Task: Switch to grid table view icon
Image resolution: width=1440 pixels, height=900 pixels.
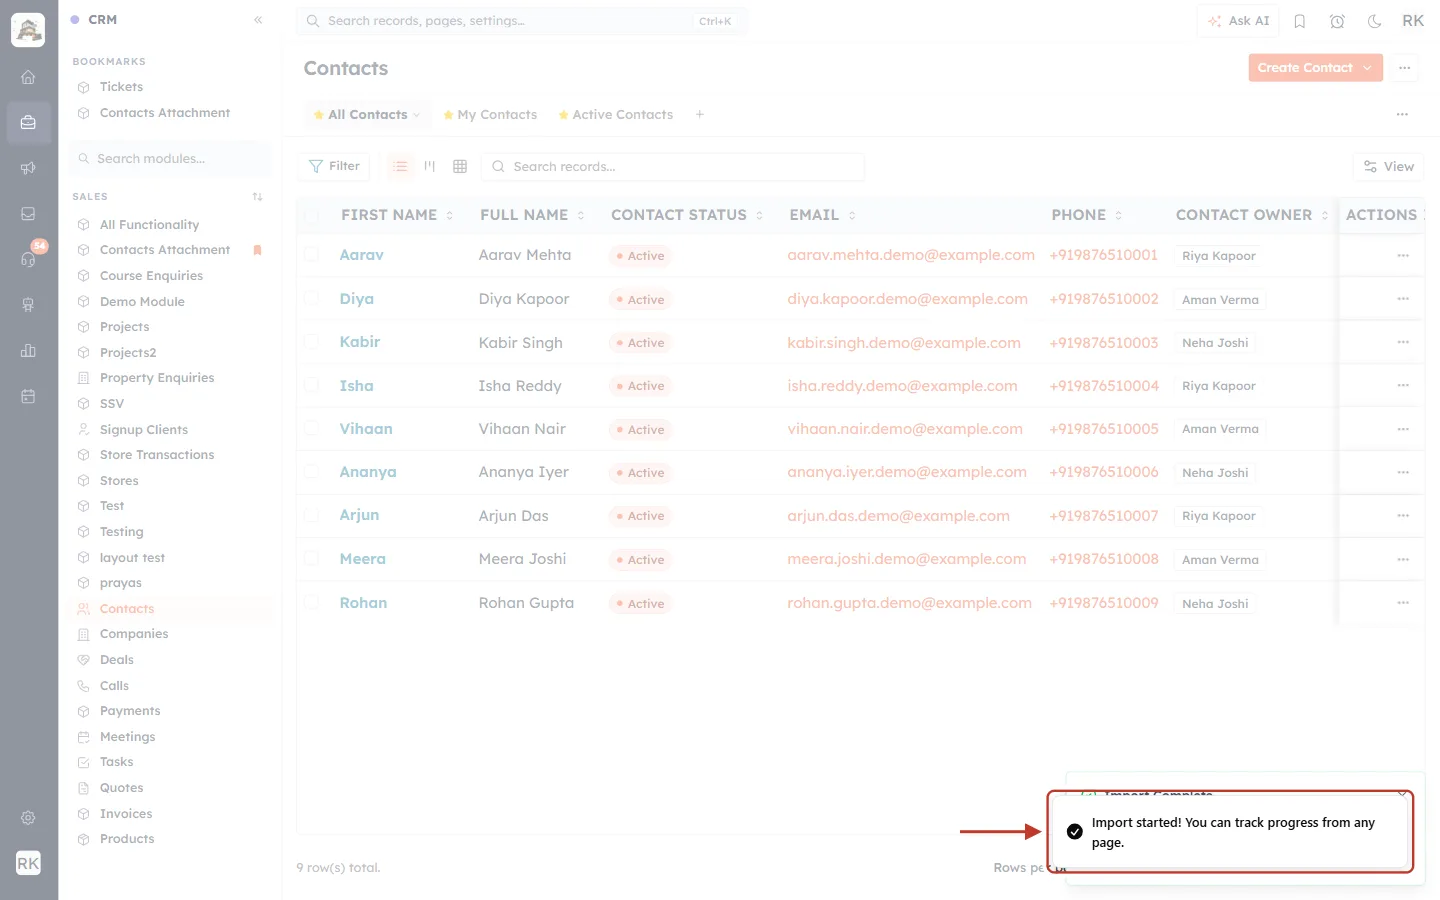Action: [x=460, y=166]
